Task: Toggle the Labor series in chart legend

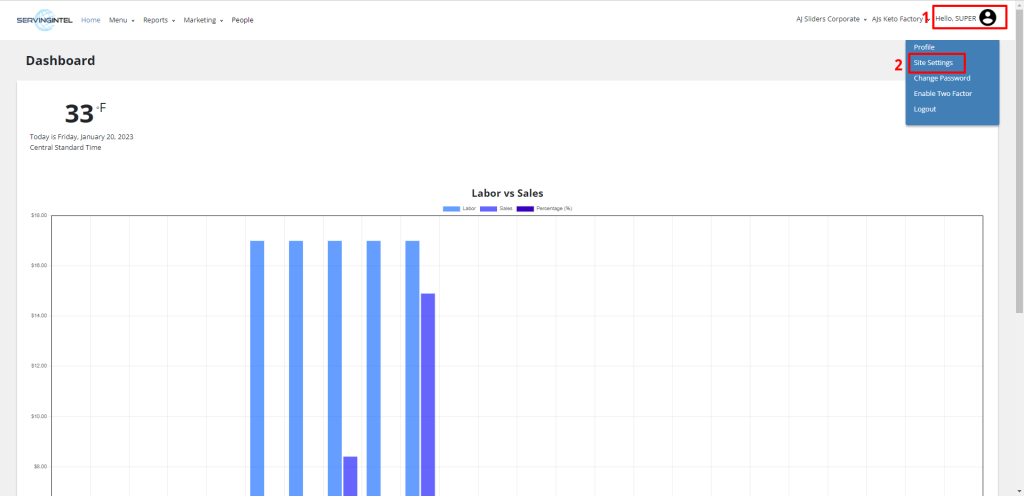Action: pos(452,208)
